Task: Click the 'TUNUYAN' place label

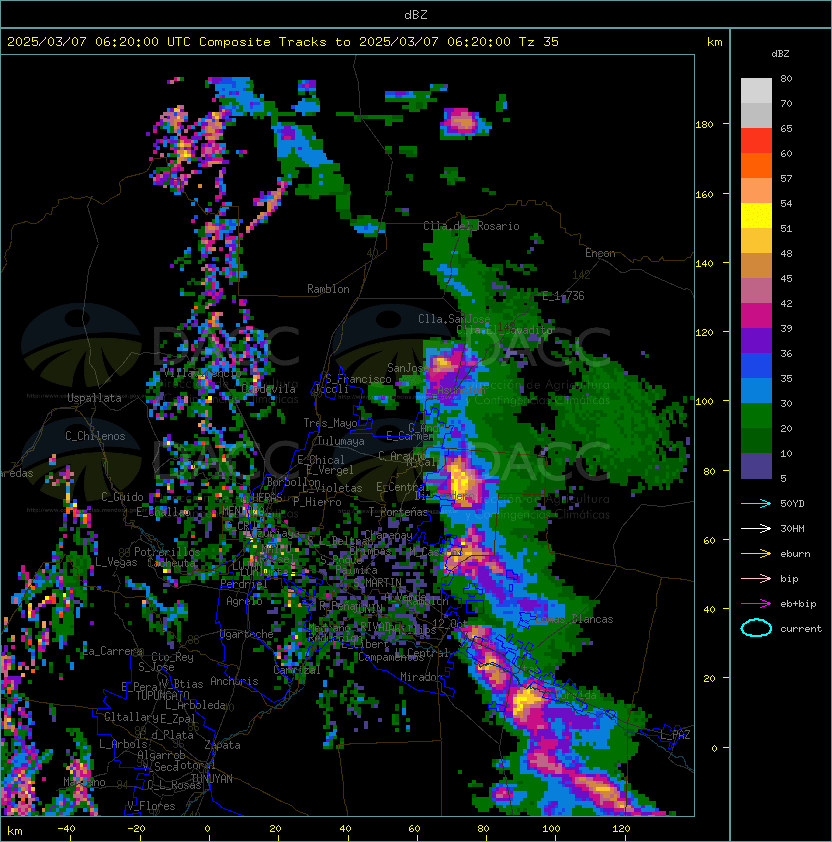Action: (x=212, y=779)
